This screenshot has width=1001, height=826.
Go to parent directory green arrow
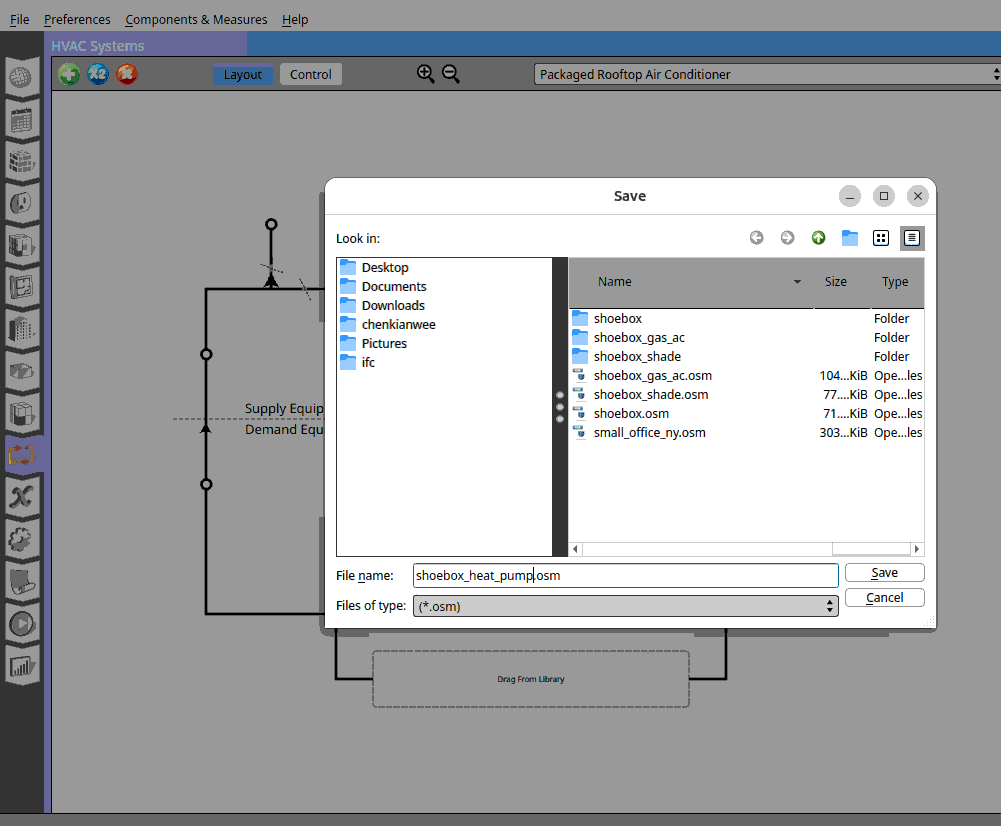pyautogui.click(x=818, y=238)
